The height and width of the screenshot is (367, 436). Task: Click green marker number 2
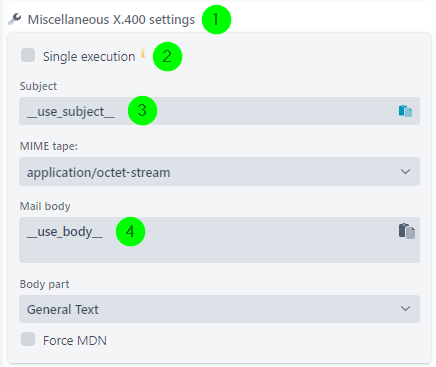[x=167, y=56]
